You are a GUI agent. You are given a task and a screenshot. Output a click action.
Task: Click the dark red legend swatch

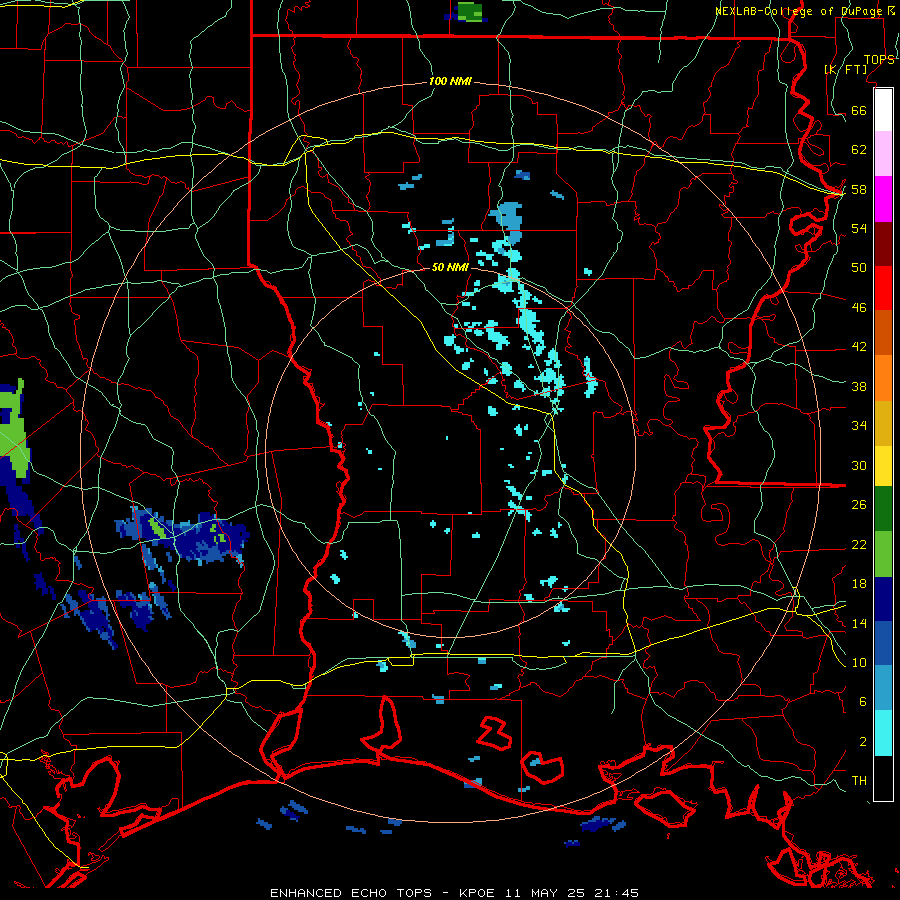(883, 243)
